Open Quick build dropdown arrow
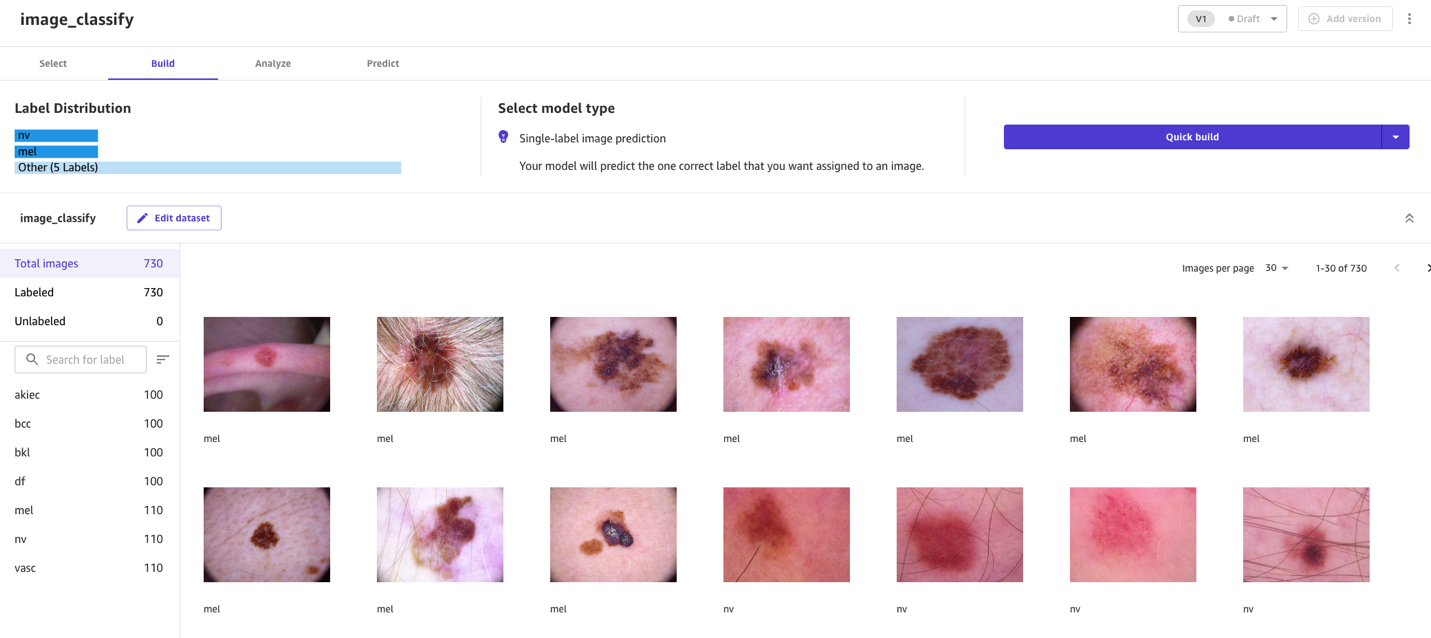1431x638 pixels. [1395, 137]
